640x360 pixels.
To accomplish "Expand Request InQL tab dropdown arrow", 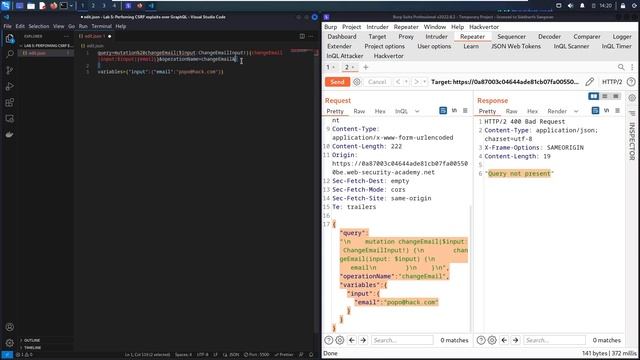I will click(417, 111).
